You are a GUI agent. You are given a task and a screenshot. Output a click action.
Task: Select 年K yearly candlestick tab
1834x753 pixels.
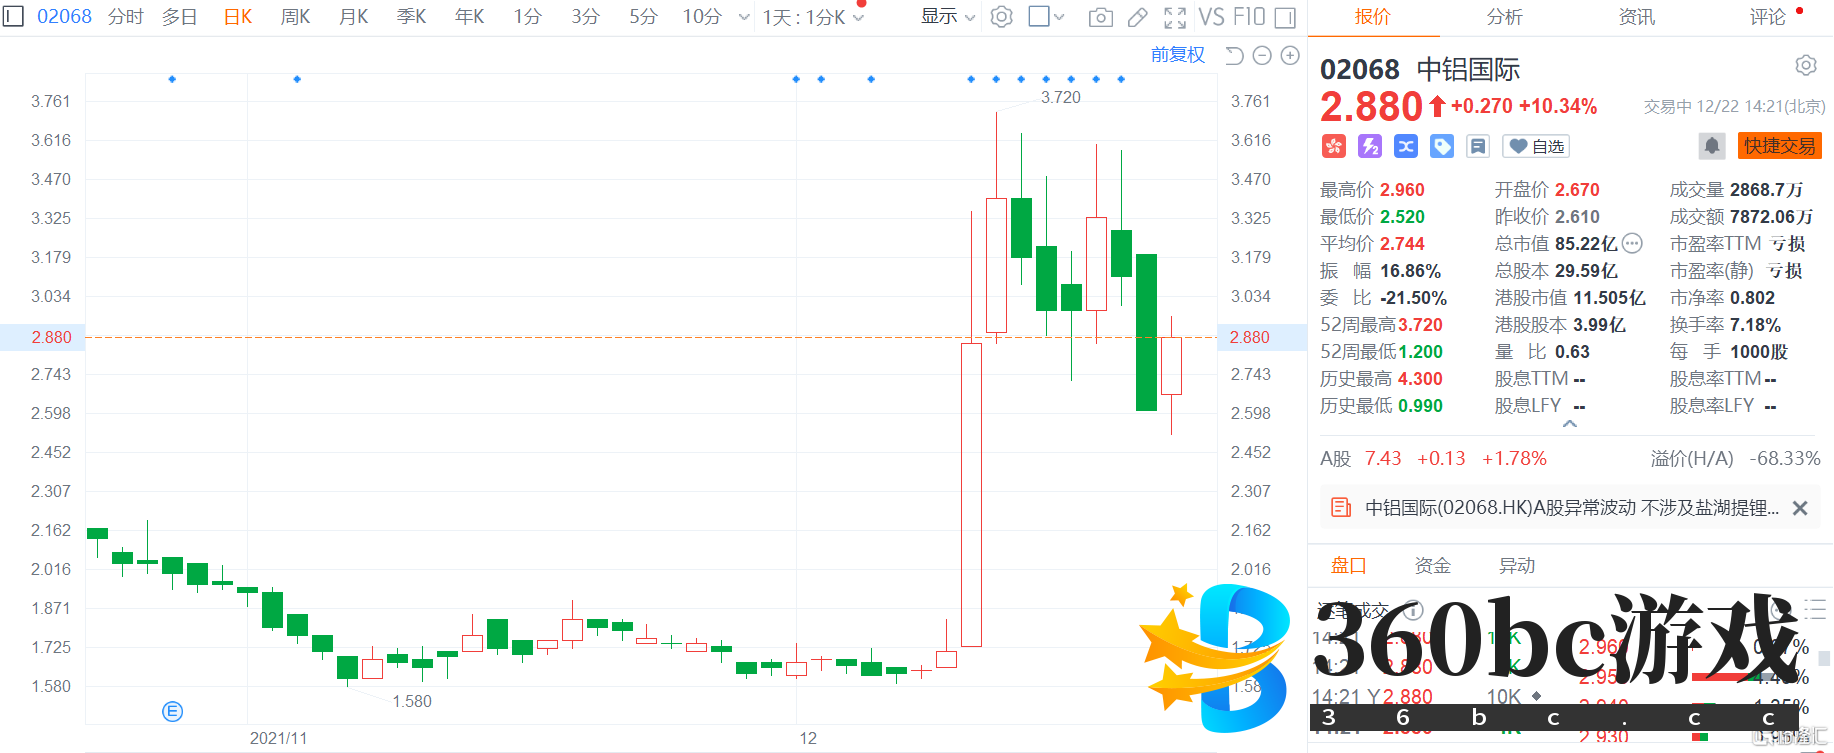point(470,17)
